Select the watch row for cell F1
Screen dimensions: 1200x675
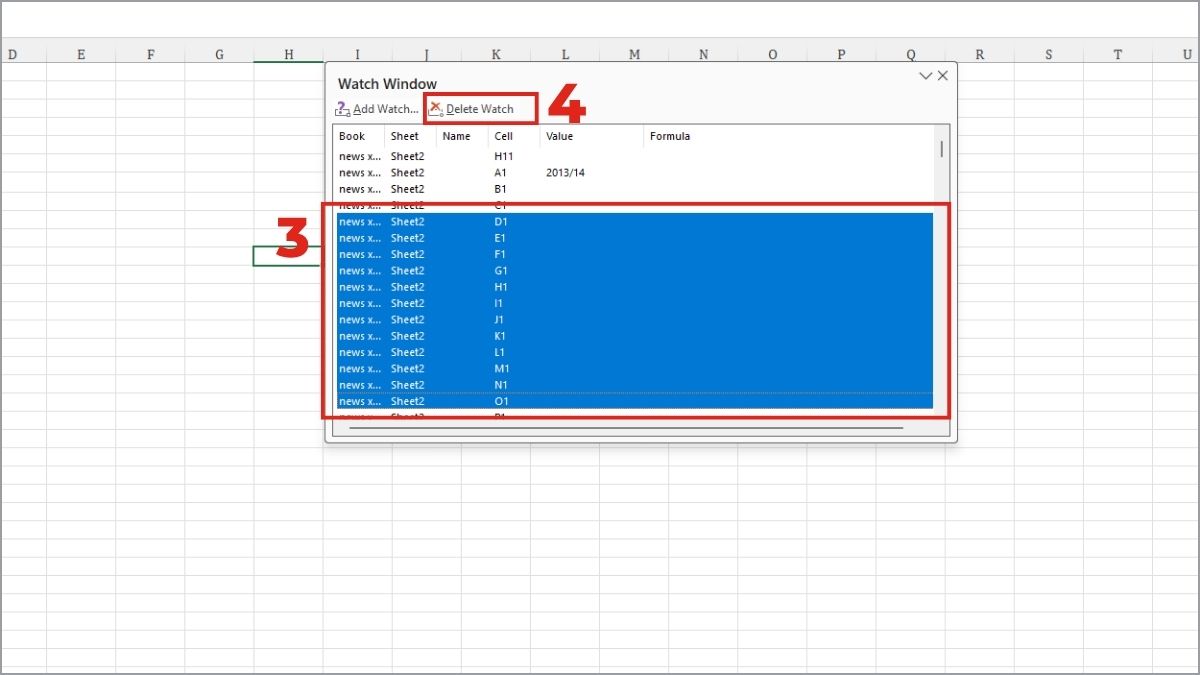[x=633, y=254]
